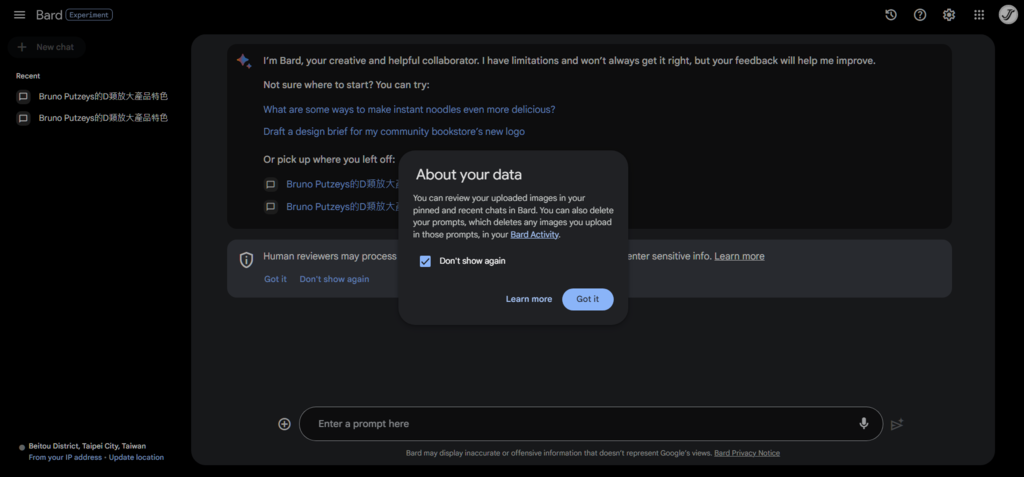Viewport: 1024px width, 477px height.
Task: Click the upload image plus icon
Action: pos(284,424)
